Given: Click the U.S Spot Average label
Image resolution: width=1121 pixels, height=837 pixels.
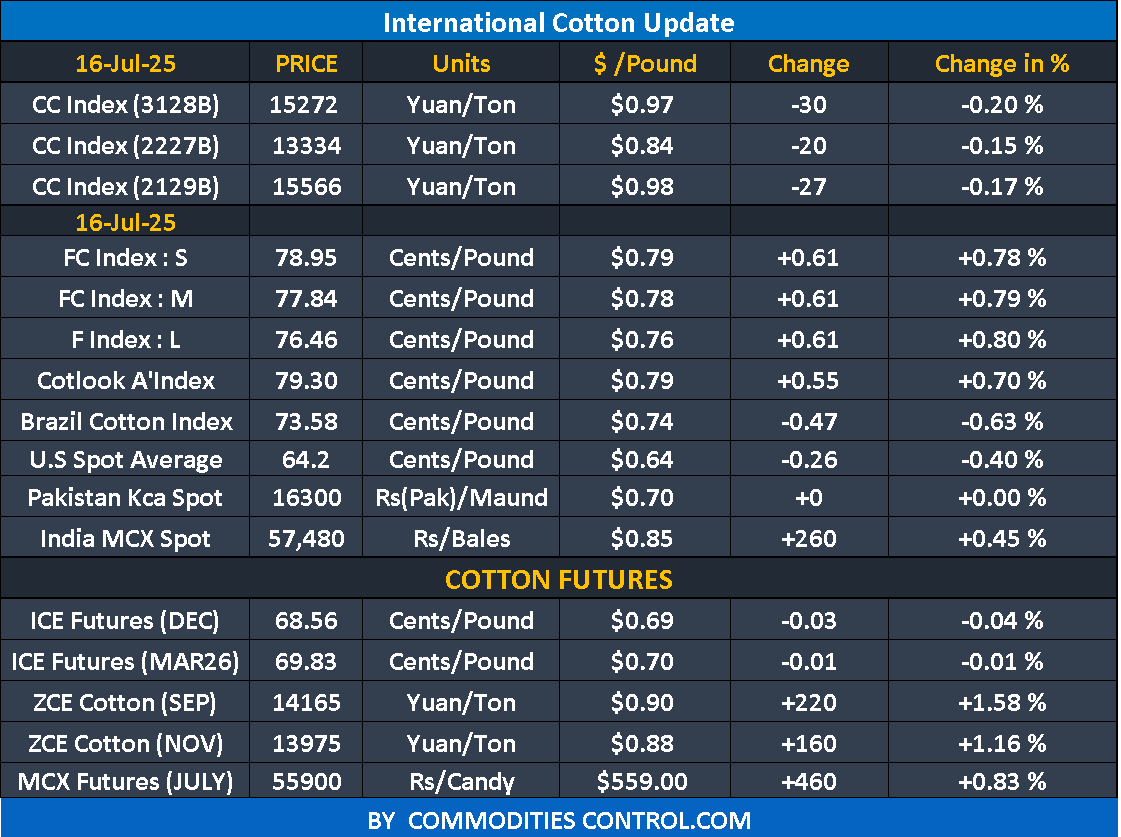Looking at the screenshot, I should pos(125,460).
